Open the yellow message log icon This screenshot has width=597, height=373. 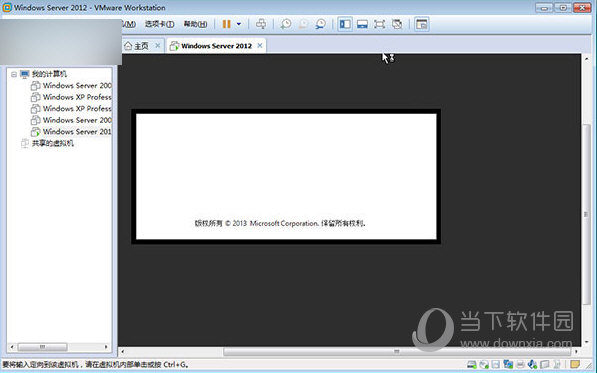point(575,365)
